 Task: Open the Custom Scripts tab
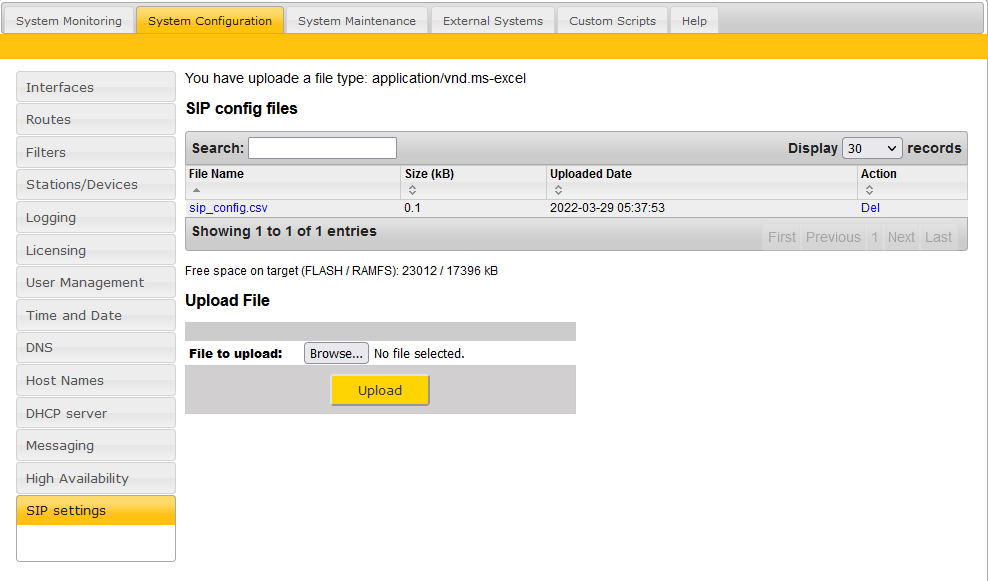[x=612, y=21]
